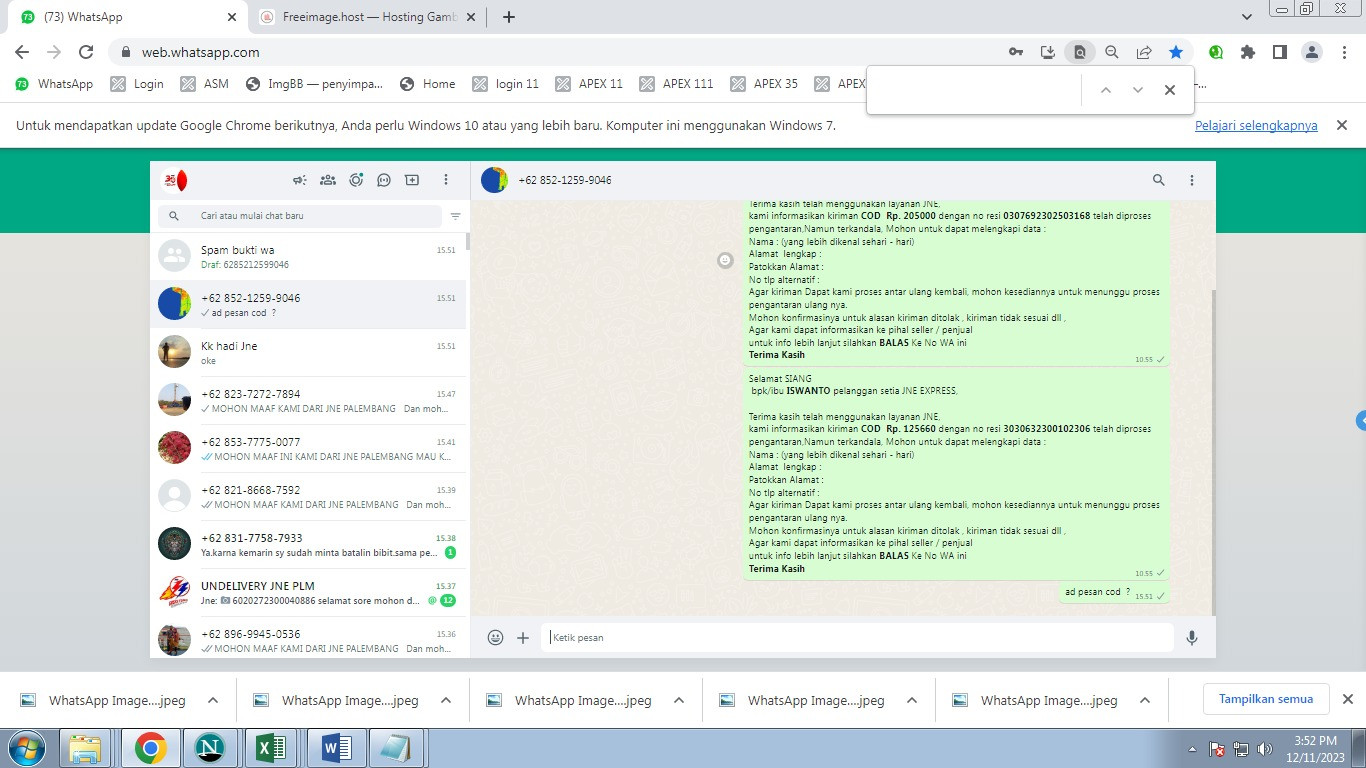Open the APEX 111 bookmark
1366x768 pixels.
click(676, 84)
